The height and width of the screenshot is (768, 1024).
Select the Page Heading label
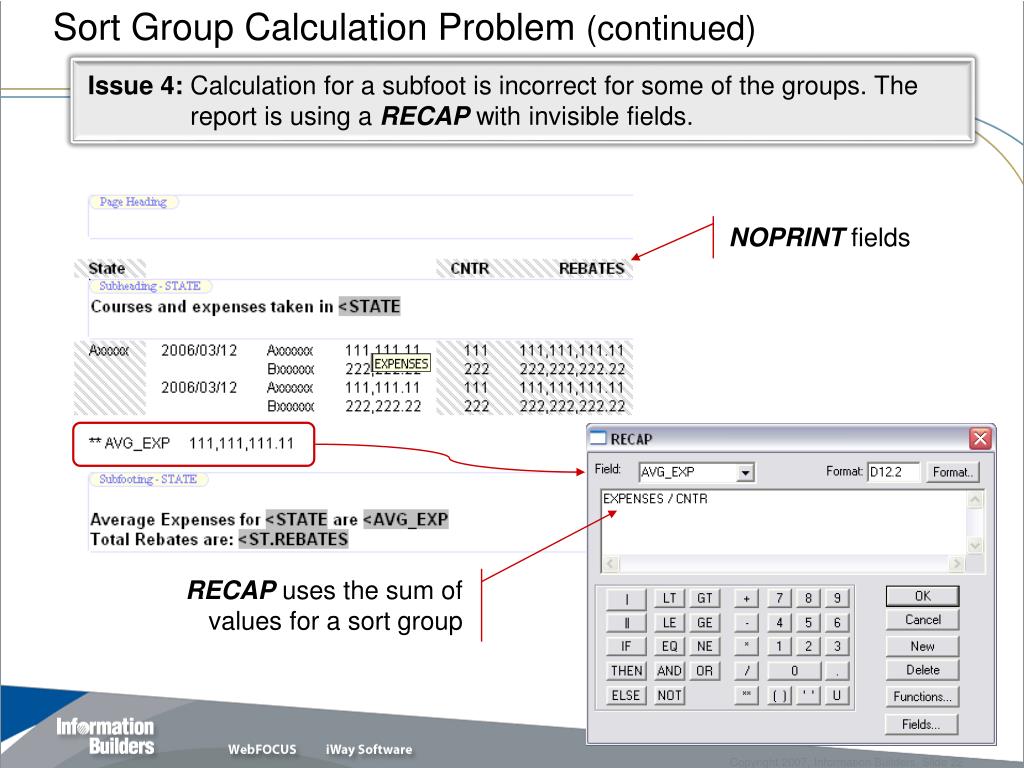coord(133,202)
